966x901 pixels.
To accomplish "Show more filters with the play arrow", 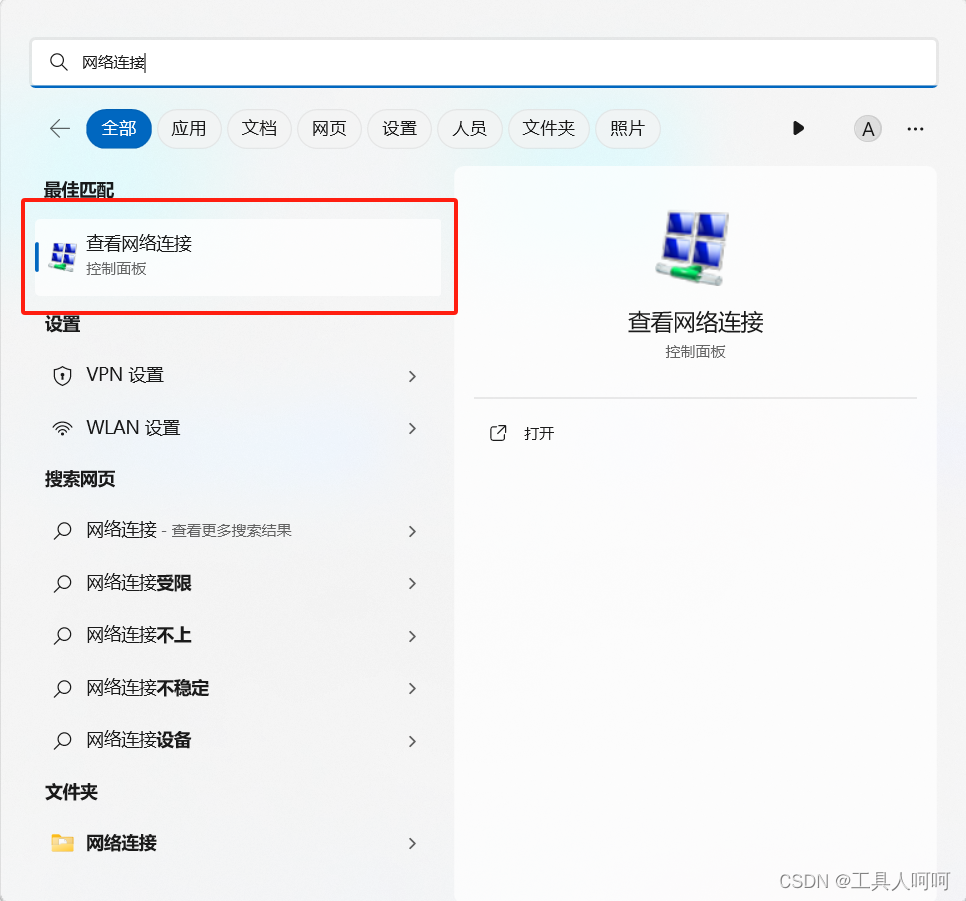I will (x=798, y=128).
